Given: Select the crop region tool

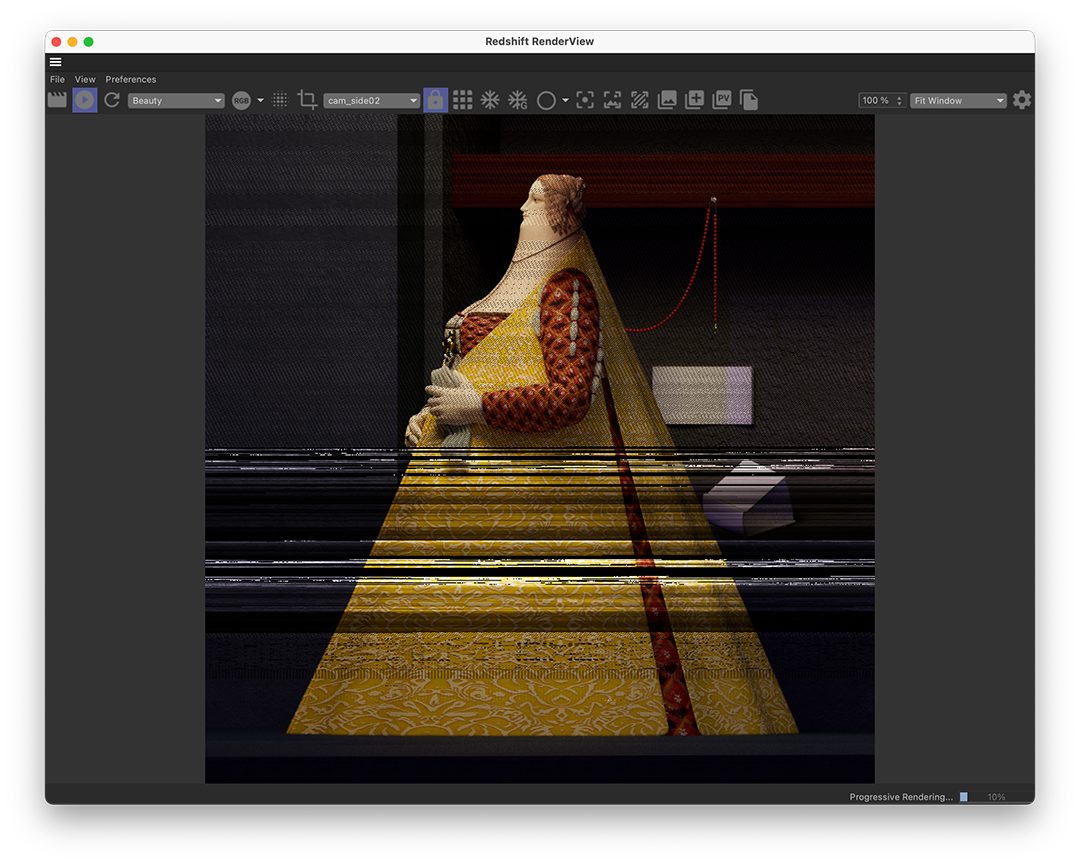Looking at the screenshot, I should point(307,100).
